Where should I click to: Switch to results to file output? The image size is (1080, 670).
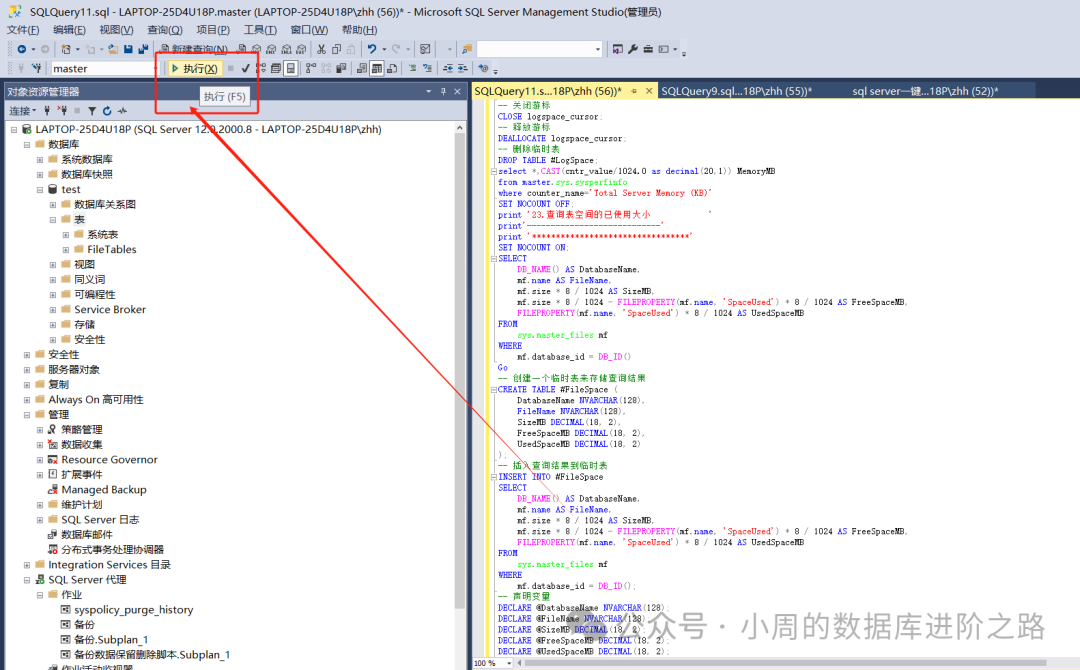[392, 68]
